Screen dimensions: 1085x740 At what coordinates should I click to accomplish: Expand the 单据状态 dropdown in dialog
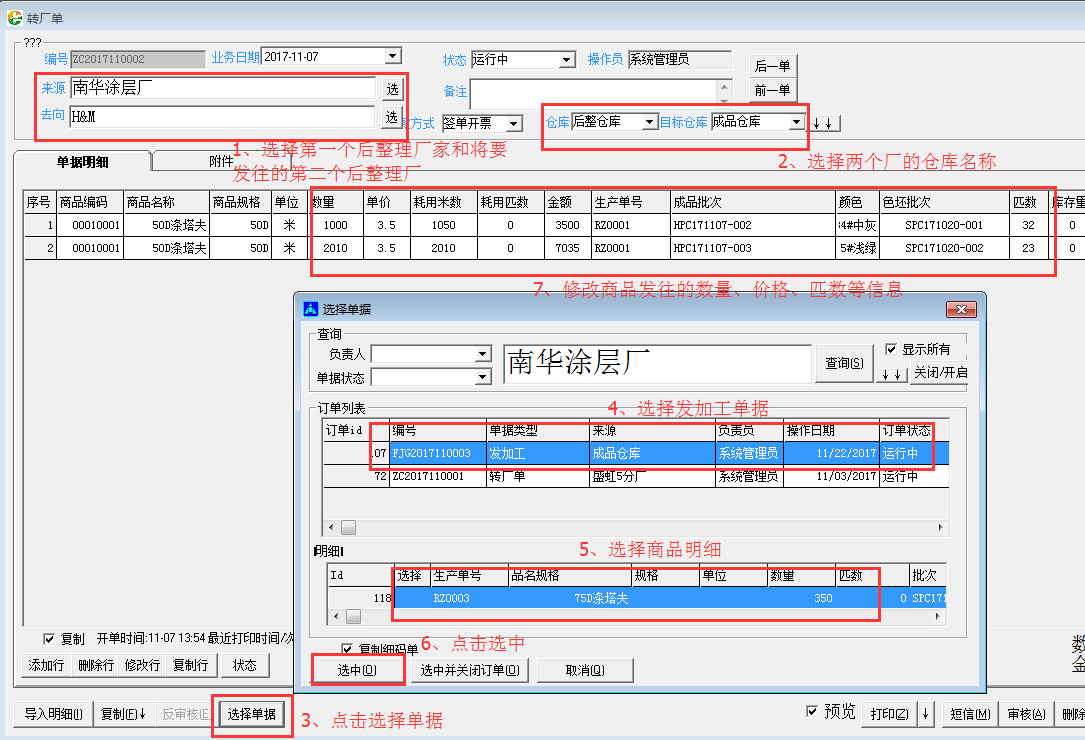pyautogui.click(x=483, y=377)
